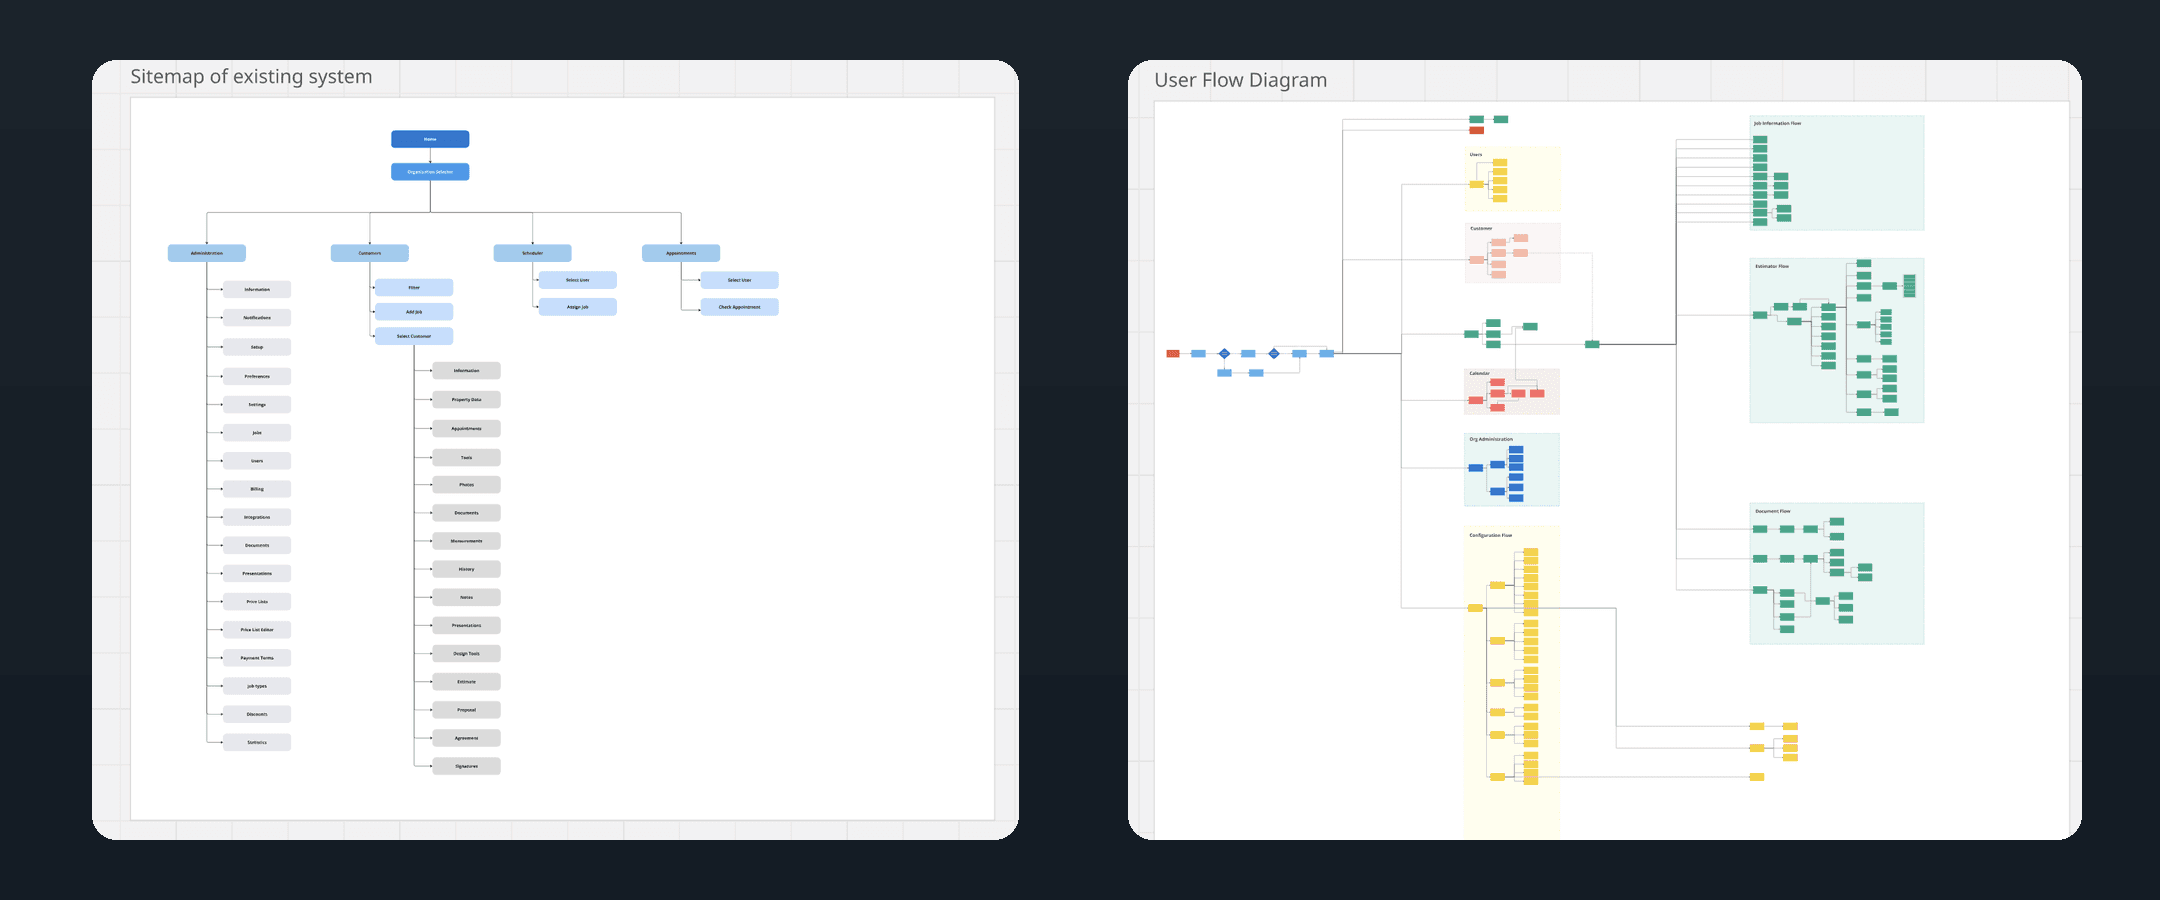The height and width of the screenshot is (900, 2160).
Task: Click the Proposal node
Action: [x=466, y=710]
